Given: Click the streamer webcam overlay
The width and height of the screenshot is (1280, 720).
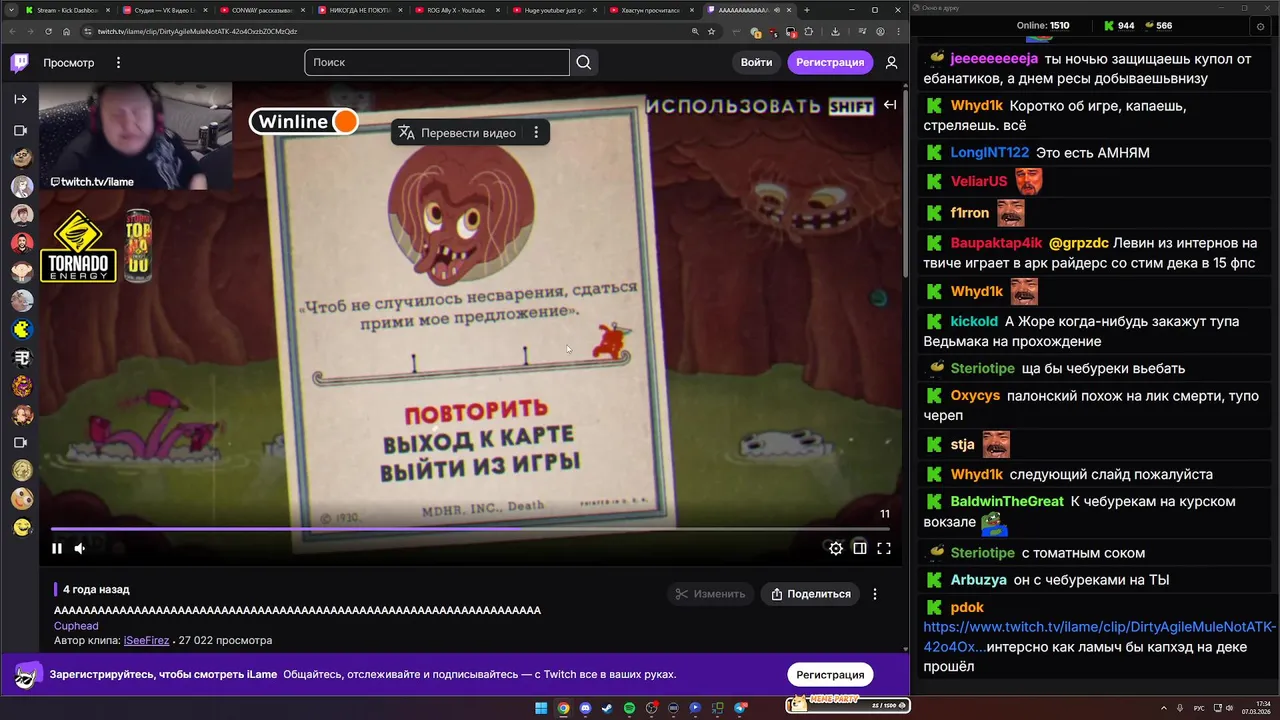Looking at the screenshot, I should pyautogui.click(x=135, y=136).
